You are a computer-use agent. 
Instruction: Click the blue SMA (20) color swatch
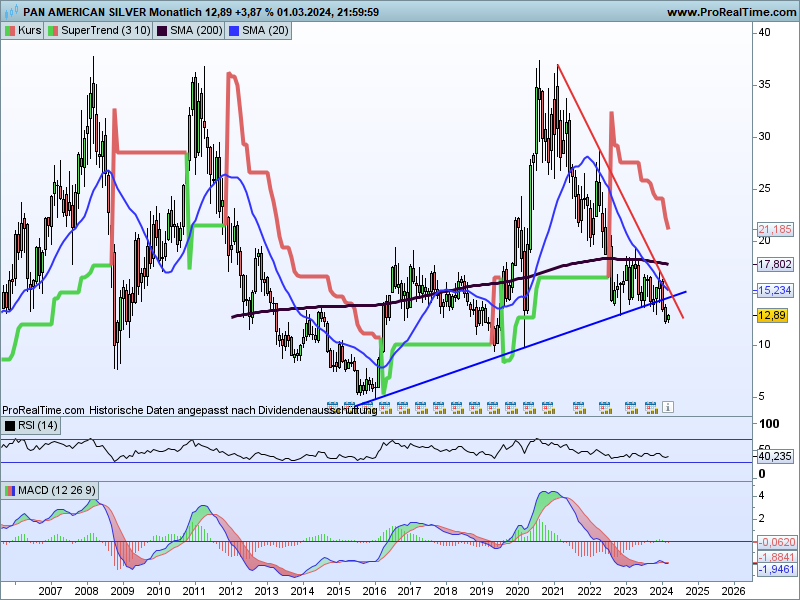234,31
